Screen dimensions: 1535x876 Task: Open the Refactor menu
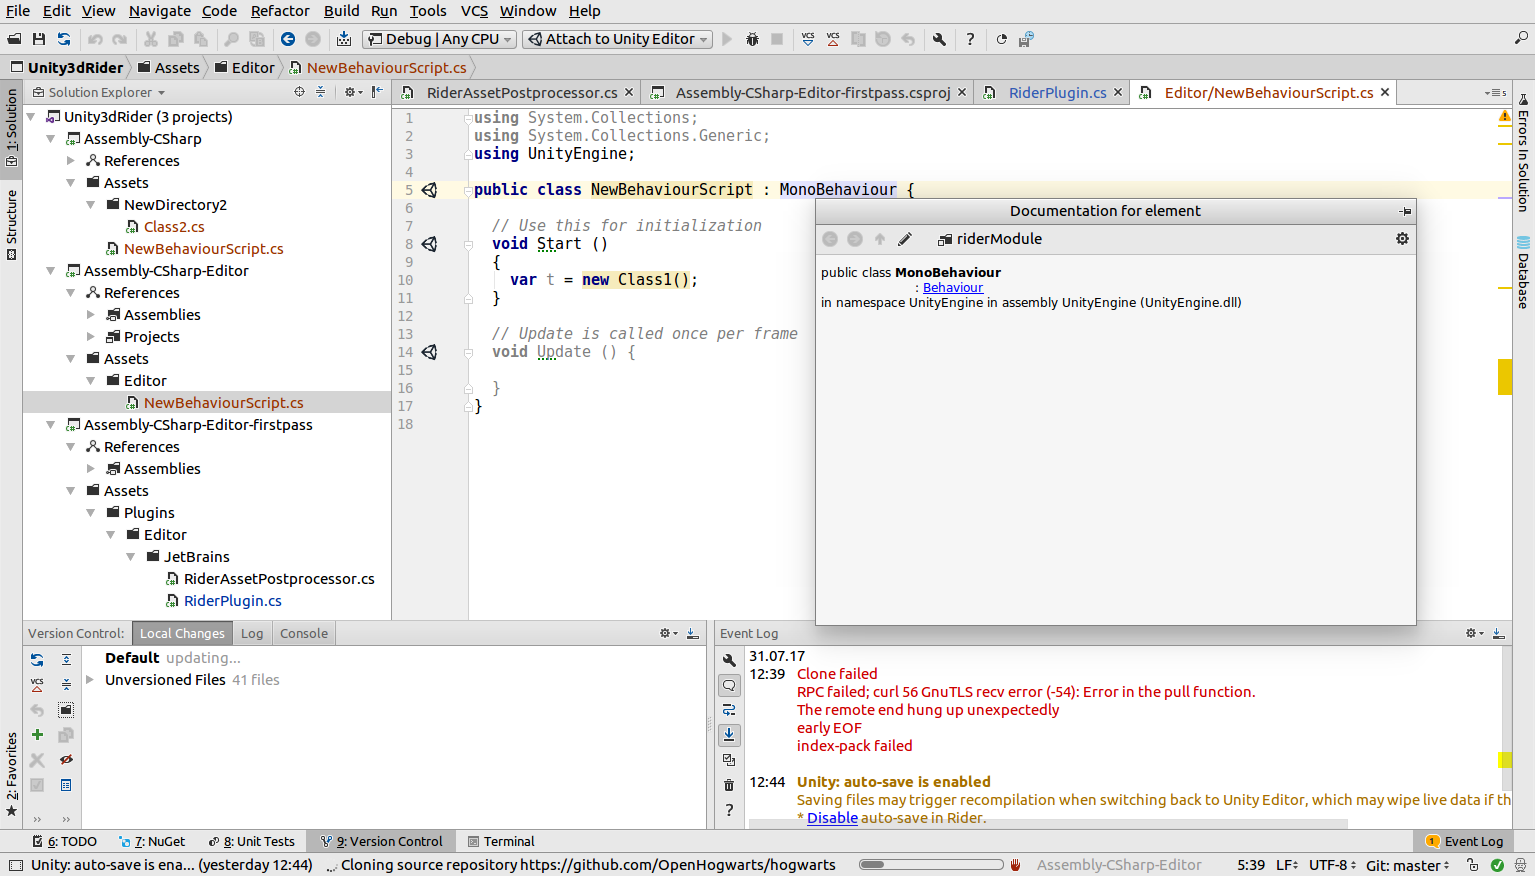click(x=280, y=11)
